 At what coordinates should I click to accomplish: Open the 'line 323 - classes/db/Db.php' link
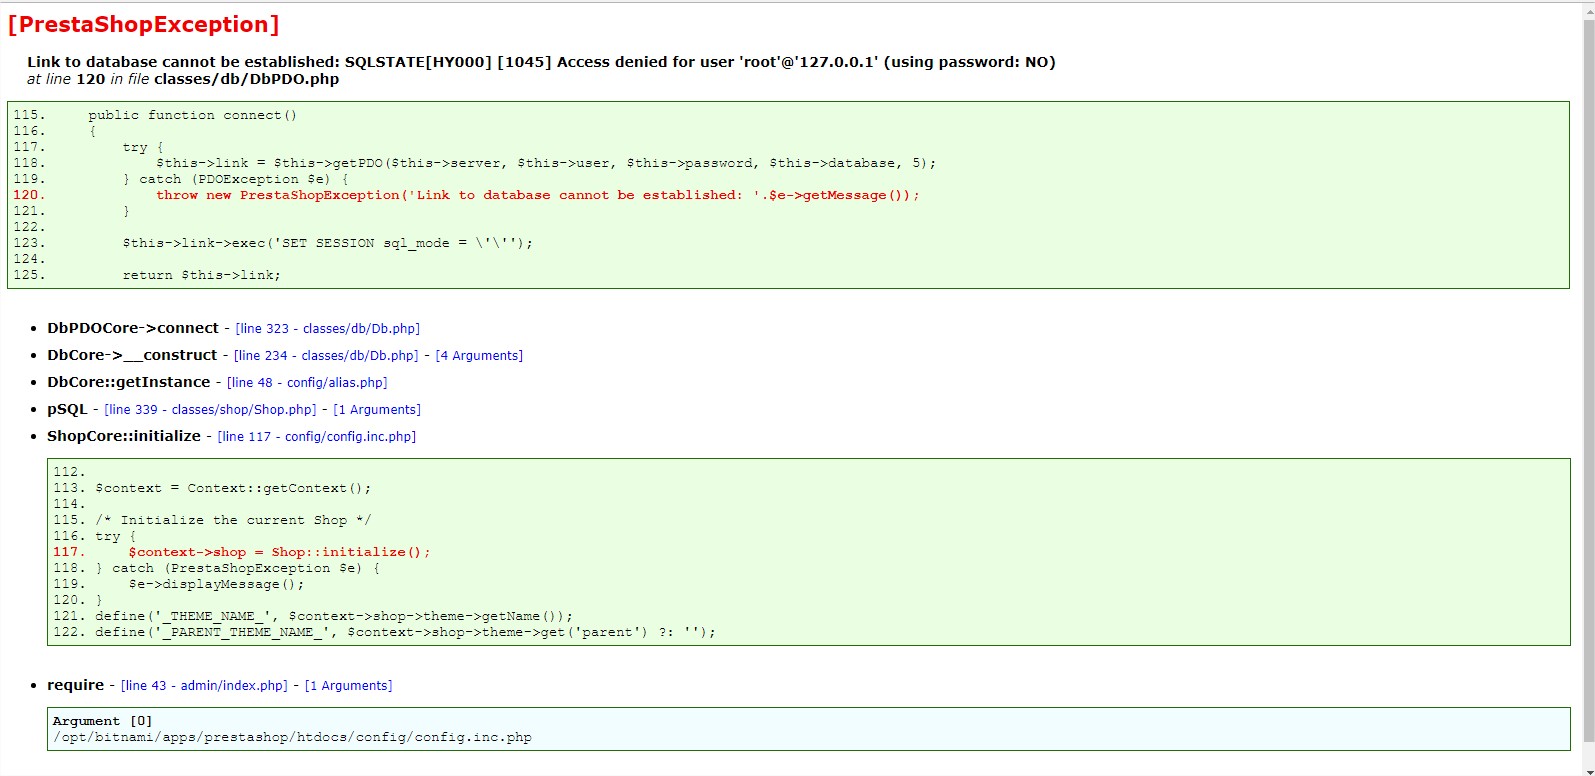click(x=328, y=328)
